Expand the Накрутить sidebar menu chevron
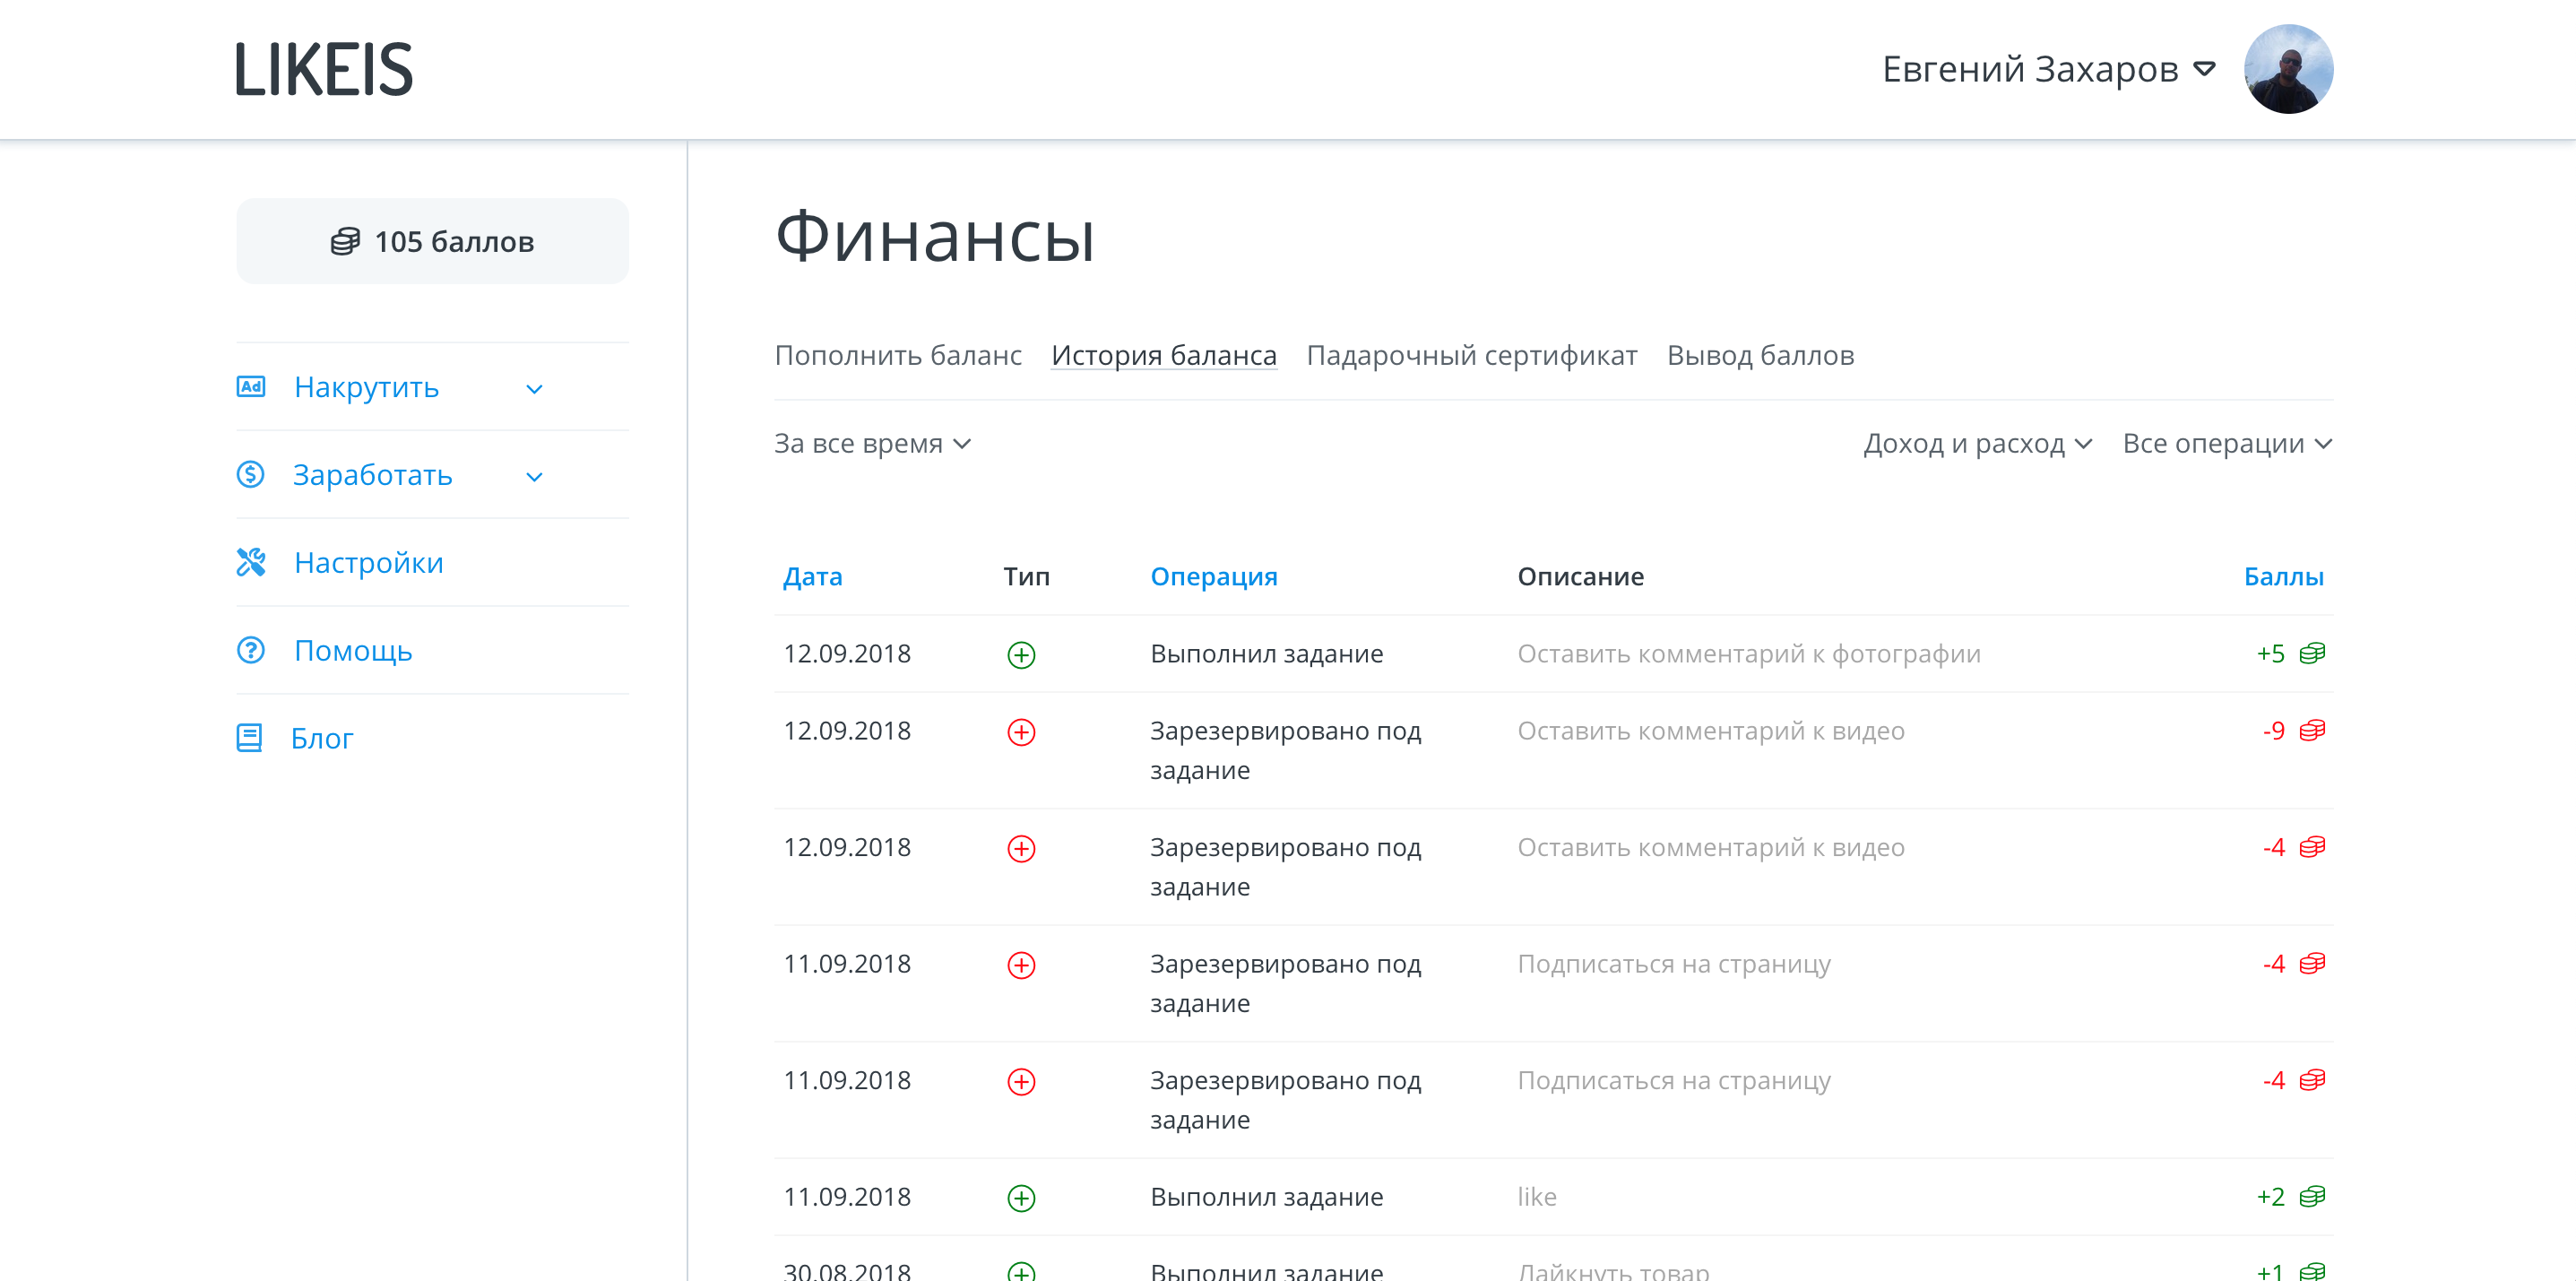Image resolution: width=2576 pixels, height=1281 pixels. coord(534,389)
